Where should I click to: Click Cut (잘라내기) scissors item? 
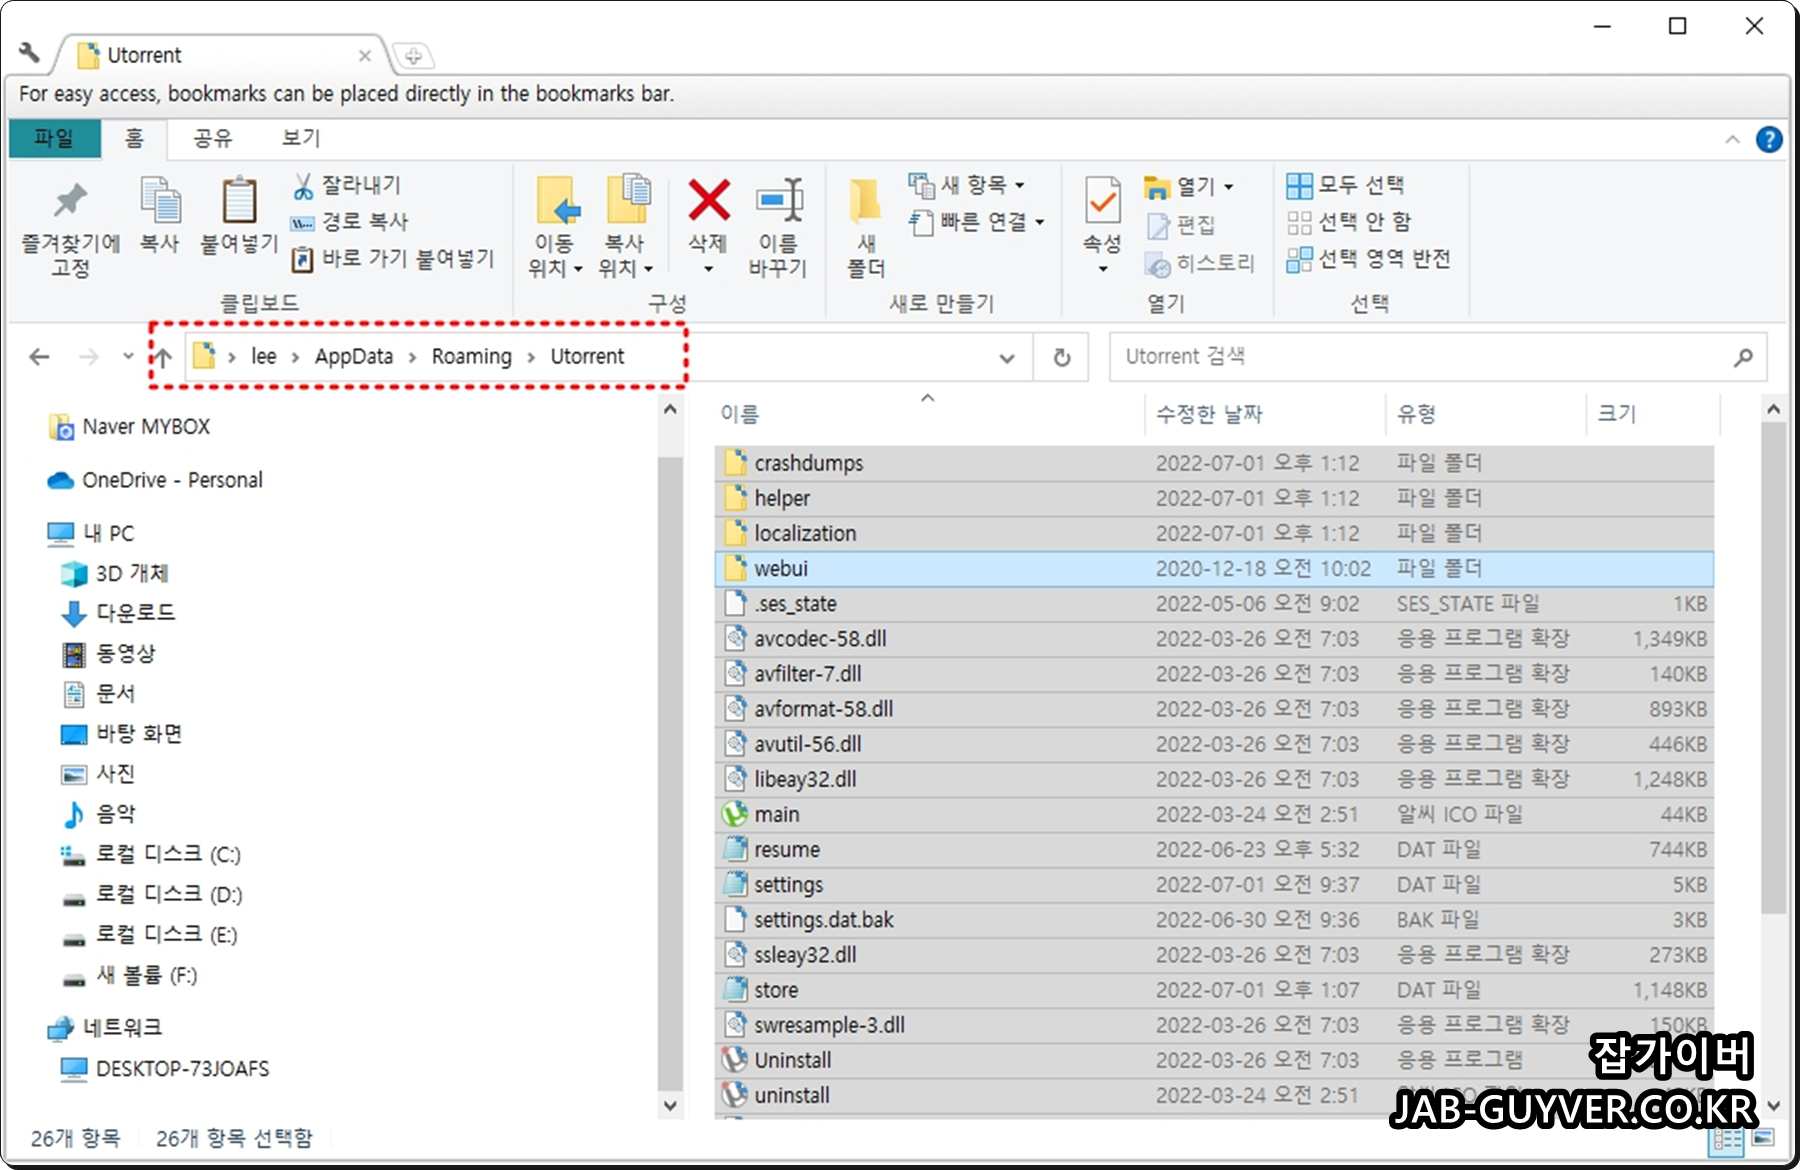point(346,185)
